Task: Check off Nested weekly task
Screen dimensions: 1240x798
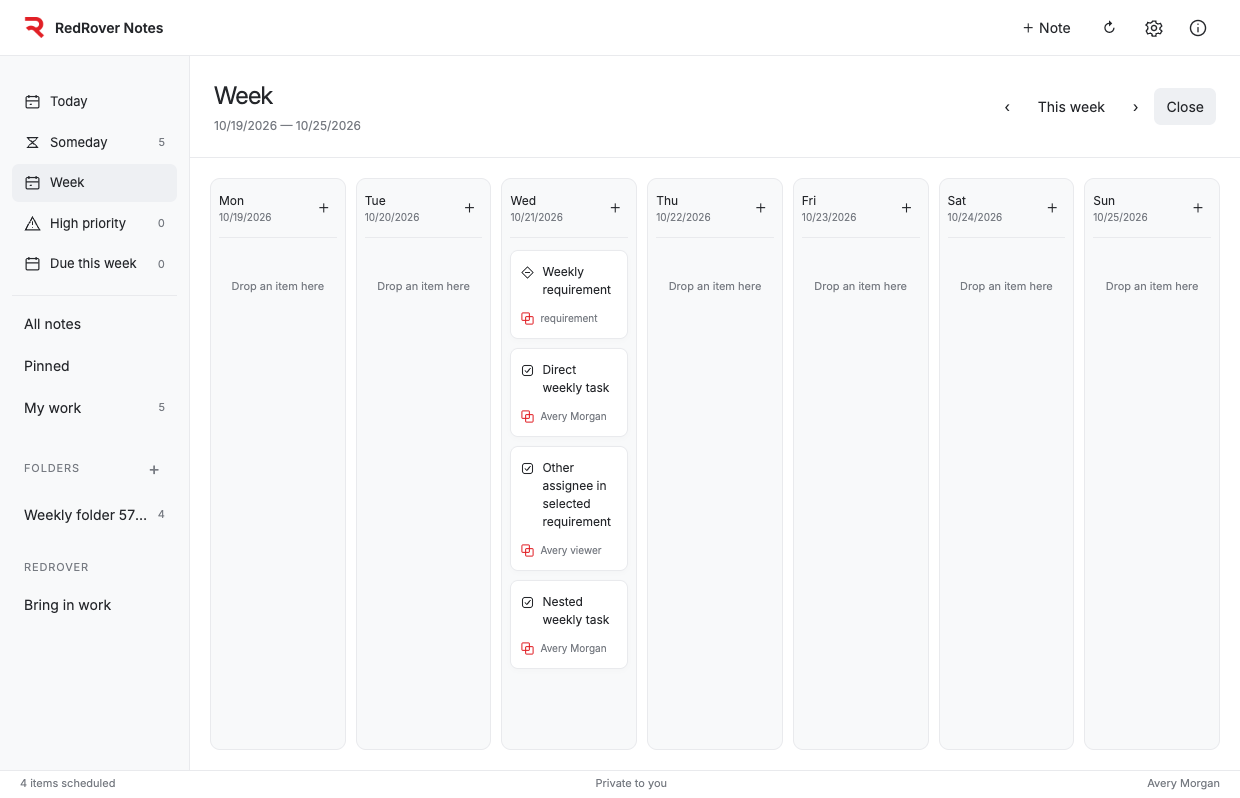Action: point(527,602)
